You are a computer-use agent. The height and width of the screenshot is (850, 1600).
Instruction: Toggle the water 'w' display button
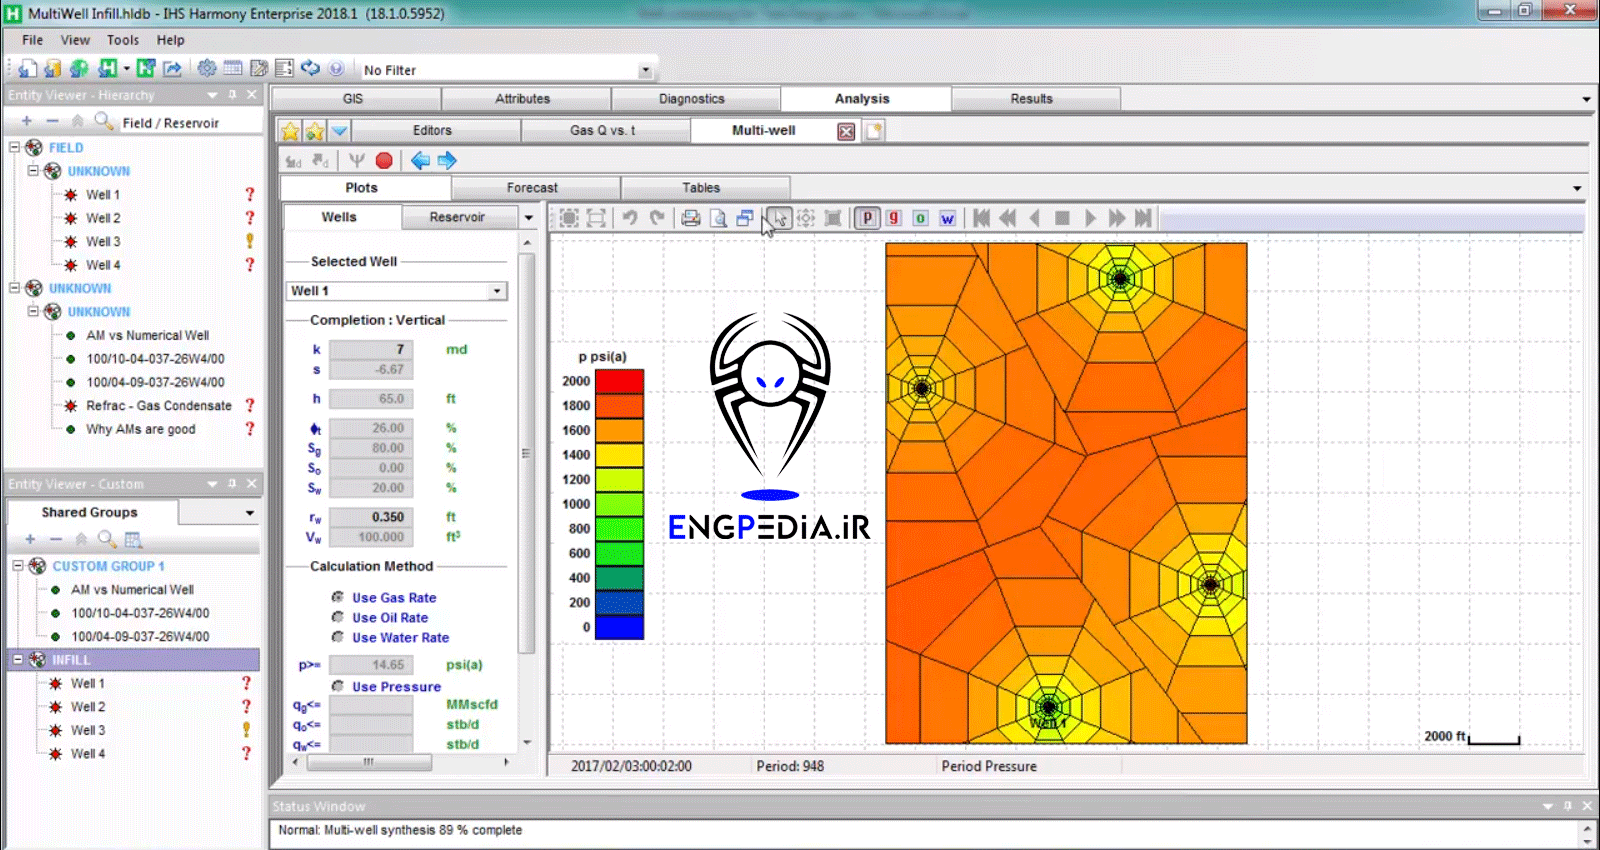[947, 218]
